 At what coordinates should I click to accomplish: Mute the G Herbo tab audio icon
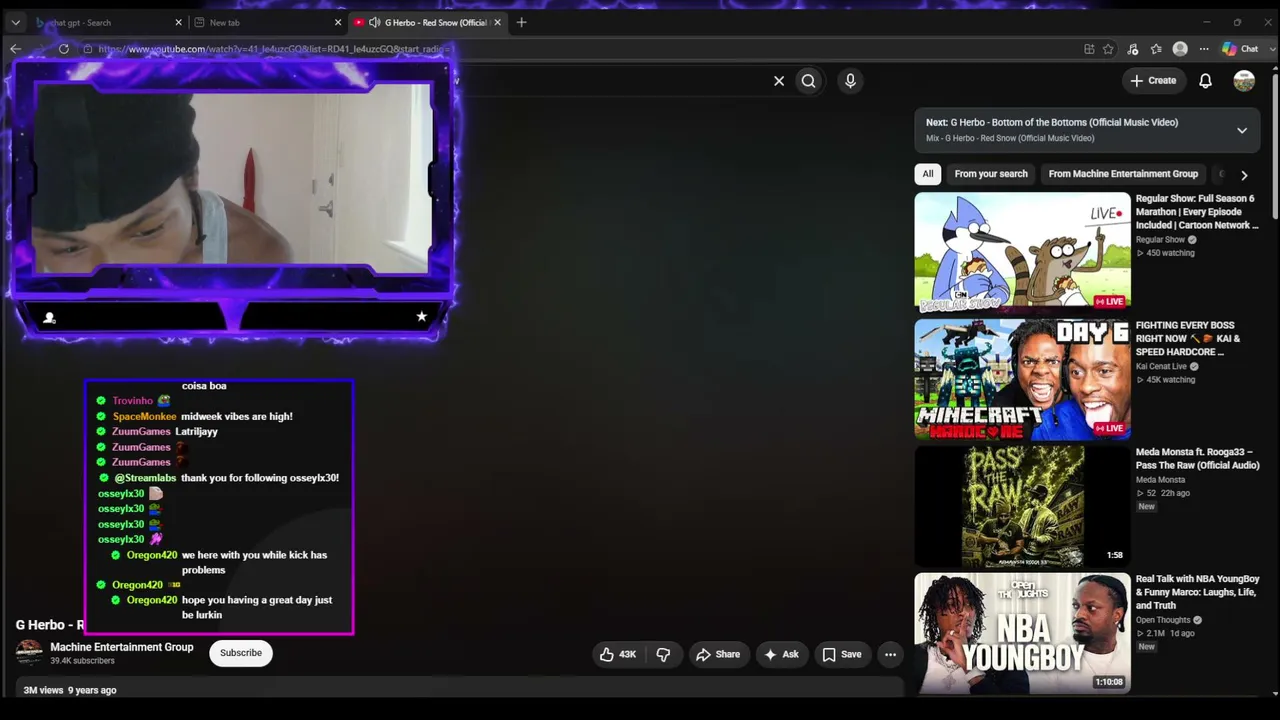tap(374, 22)
